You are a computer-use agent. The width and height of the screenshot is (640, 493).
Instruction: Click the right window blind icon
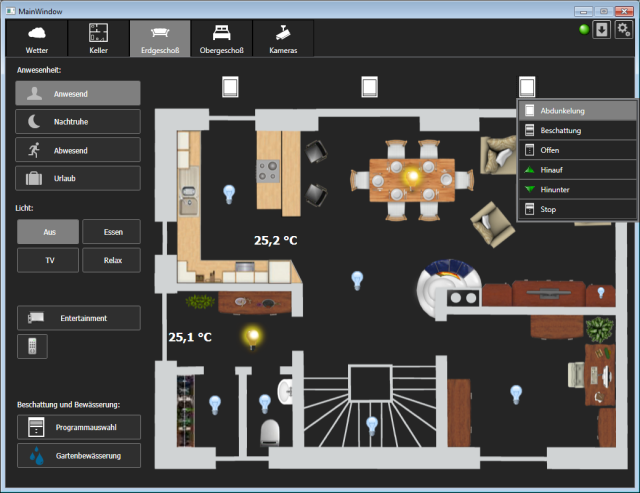point(527,87)
